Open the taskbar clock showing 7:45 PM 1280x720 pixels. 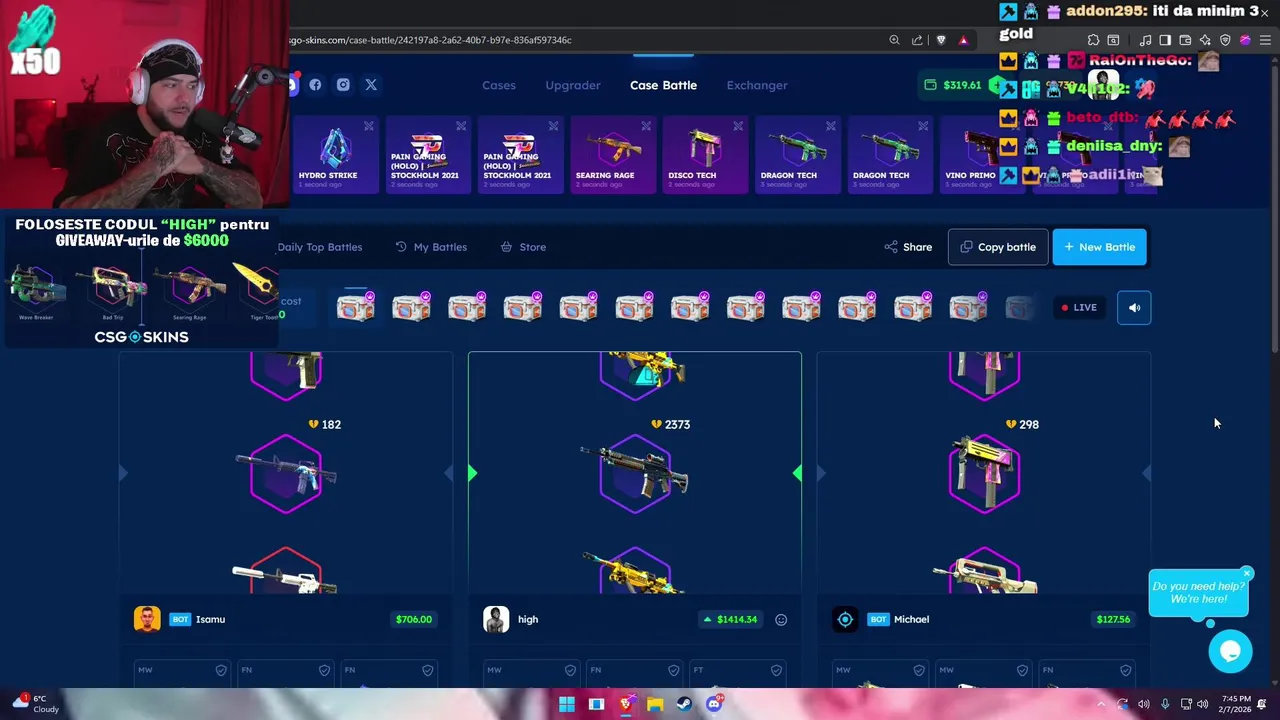pos(1236,704)
